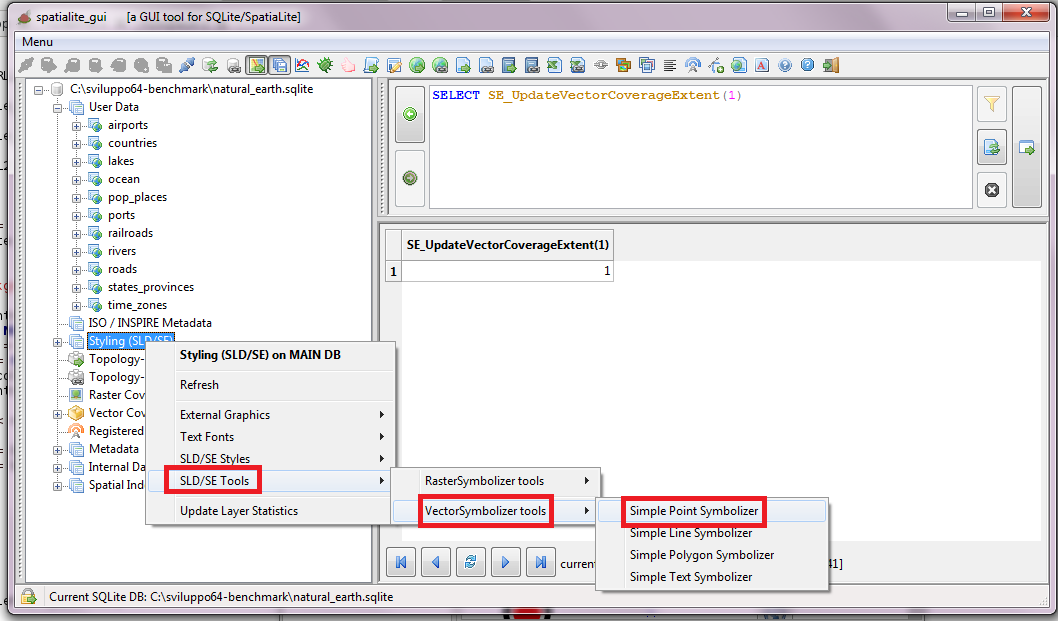This screenshot has width=1058, height=621.
Task: Expand the rivers table node
Action: pos(76,252)
